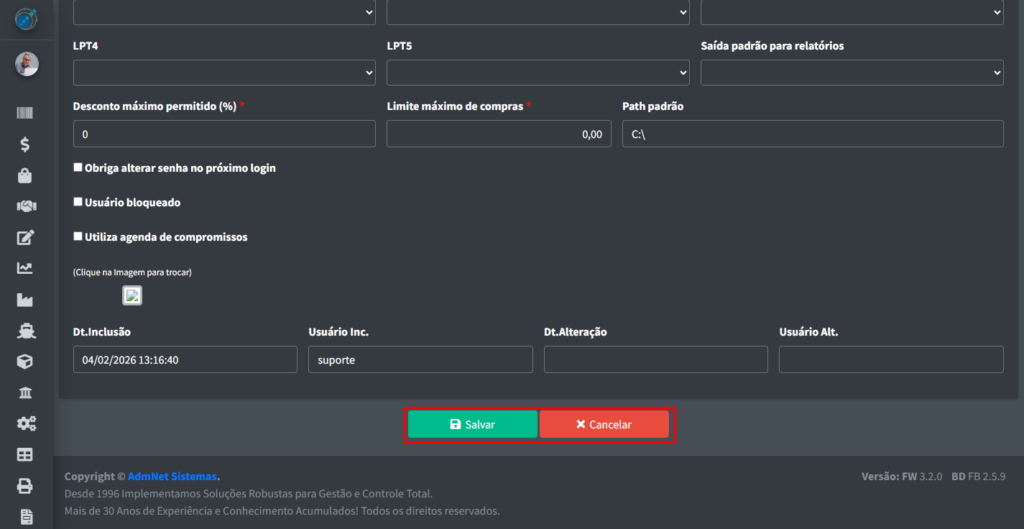Expand the LPT5 dropdown
The height and width of the screenshot is (529, 1024).
point(537,73)
